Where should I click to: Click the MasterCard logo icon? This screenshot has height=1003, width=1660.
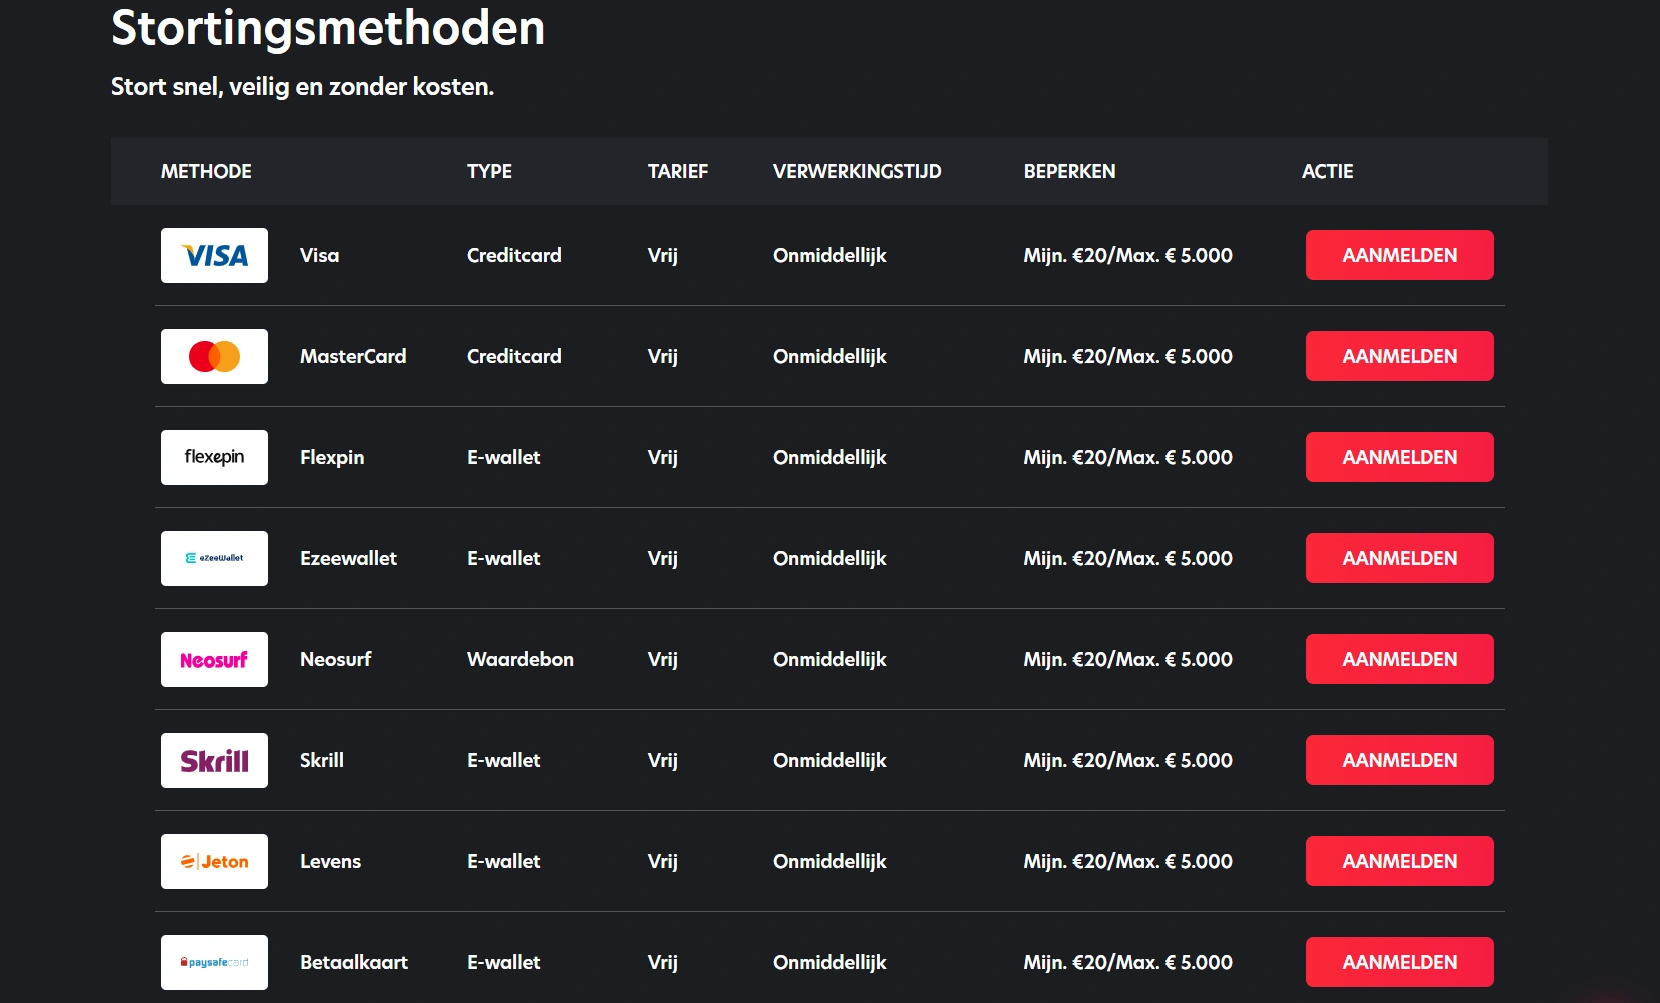click(x=214, y=357)
